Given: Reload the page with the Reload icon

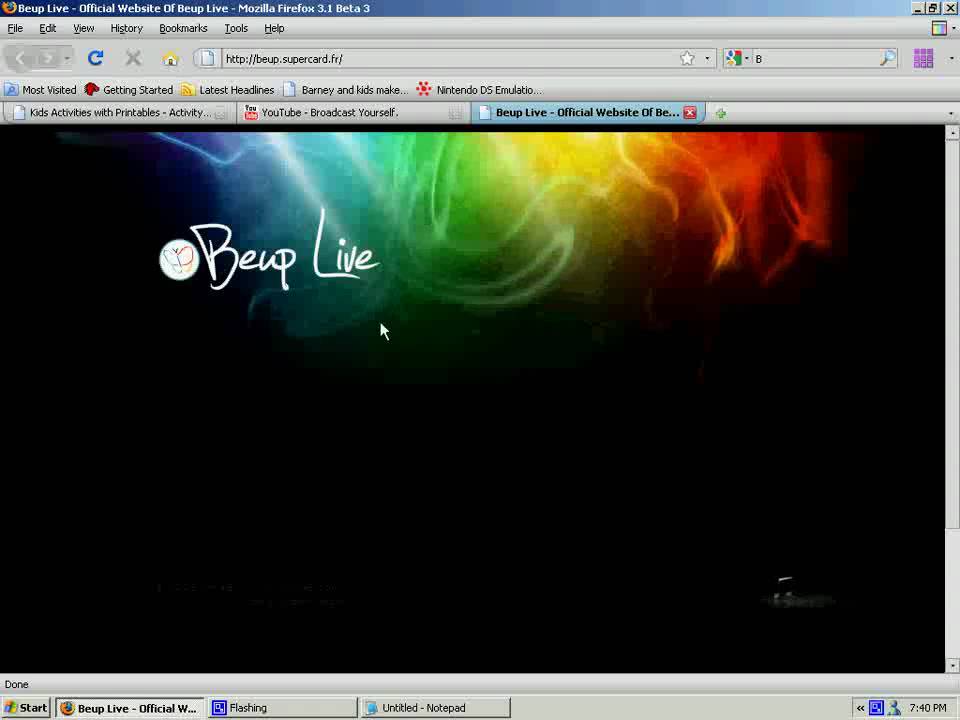Looking at the screenshot, I should coord(95,58).
